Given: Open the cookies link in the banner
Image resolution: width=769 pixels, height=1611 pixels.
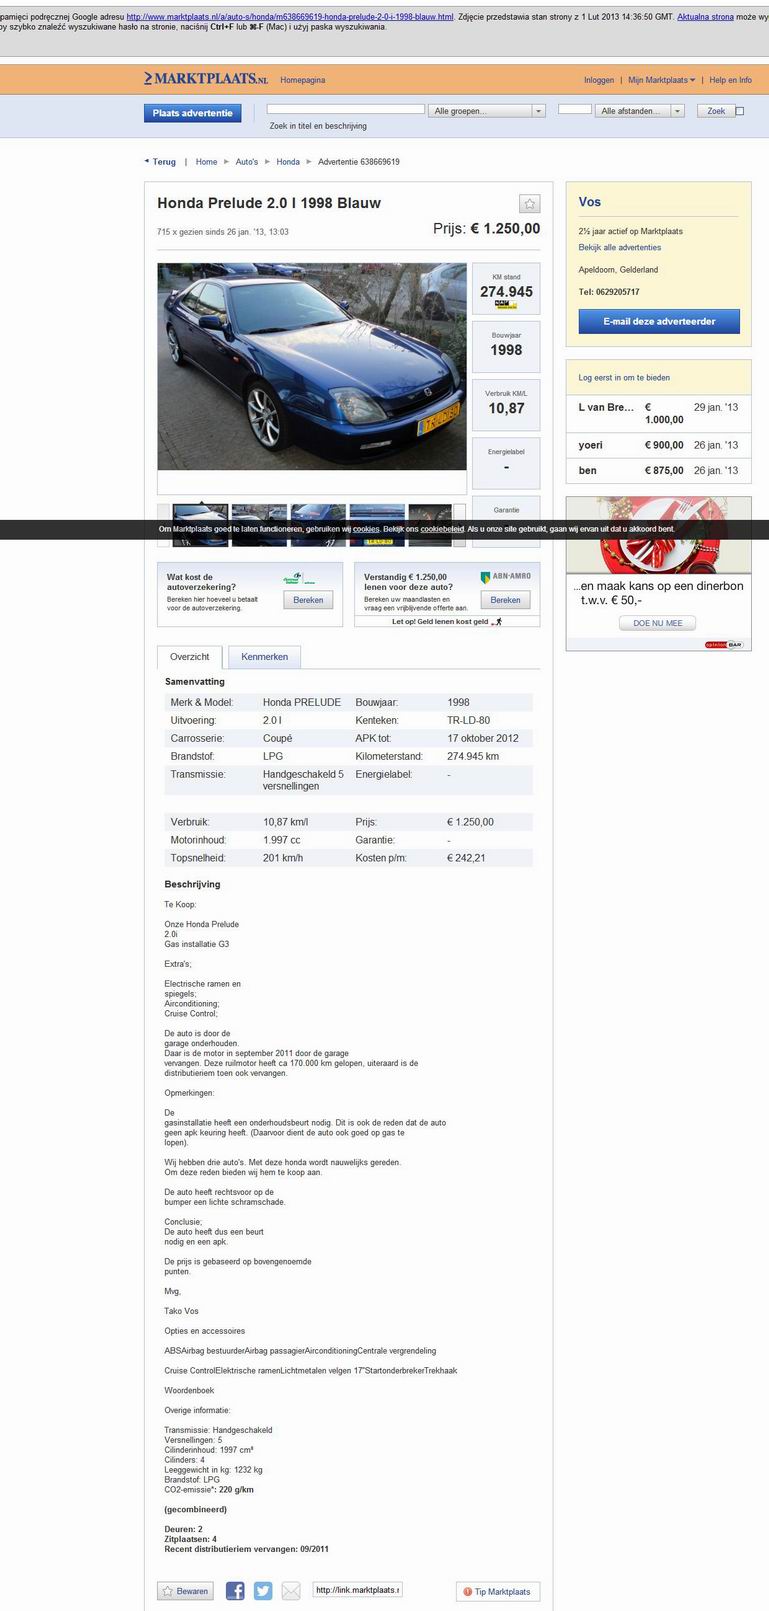Looking at the screenshot, I should tap(366, 529).
